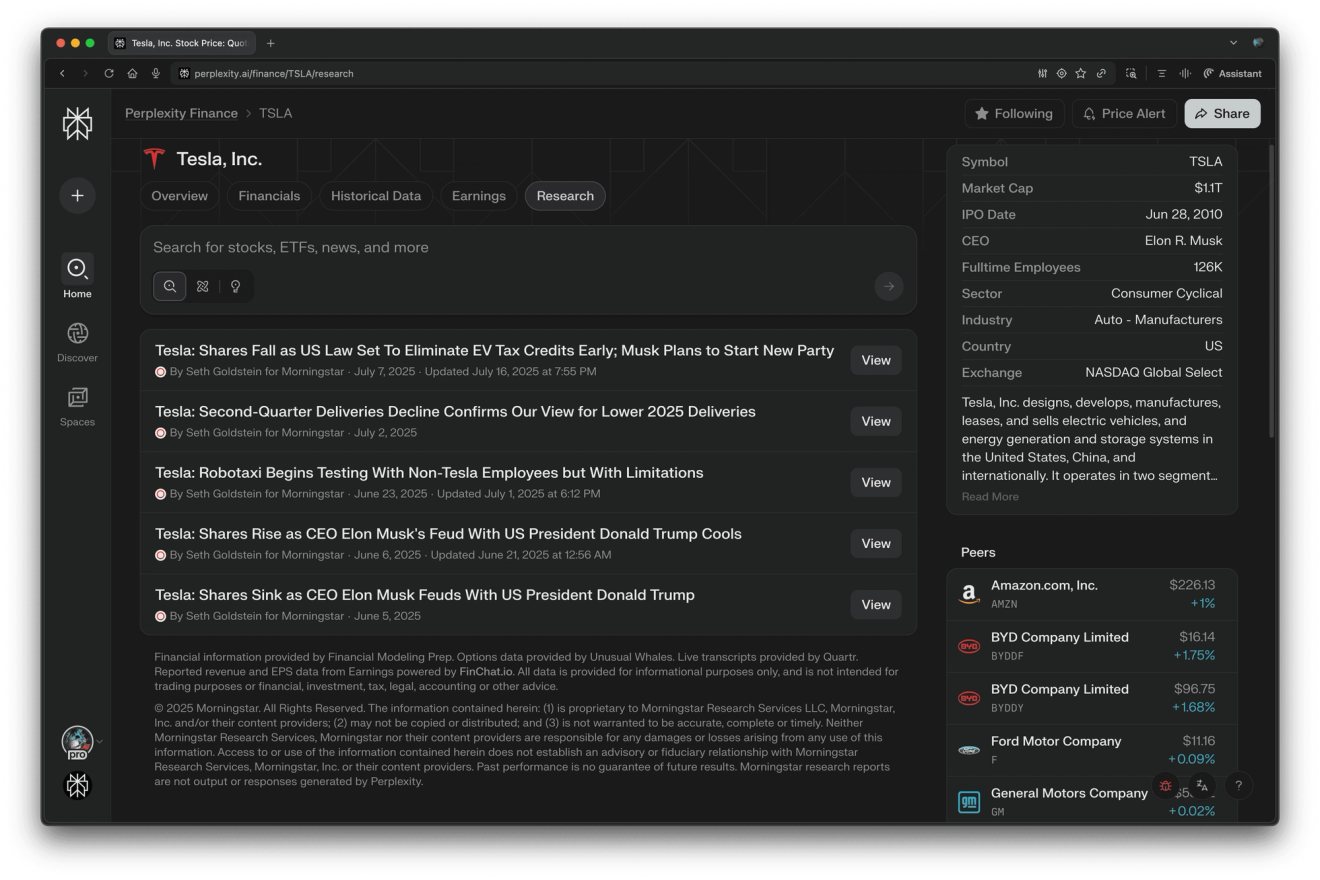
Task: Bookmark page with star icon in address bar
Action: [x=1081, y=73]
